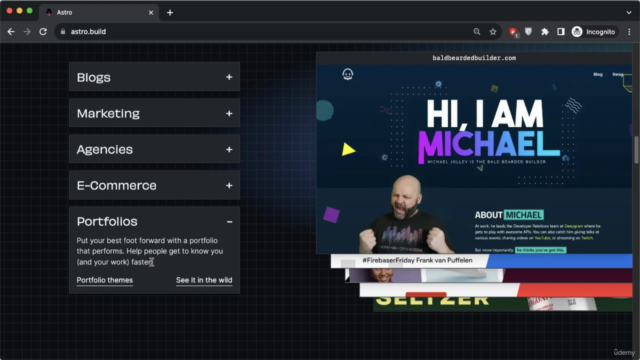Select the Astro browser tab
640x360 pixels.
coord(99,13)
